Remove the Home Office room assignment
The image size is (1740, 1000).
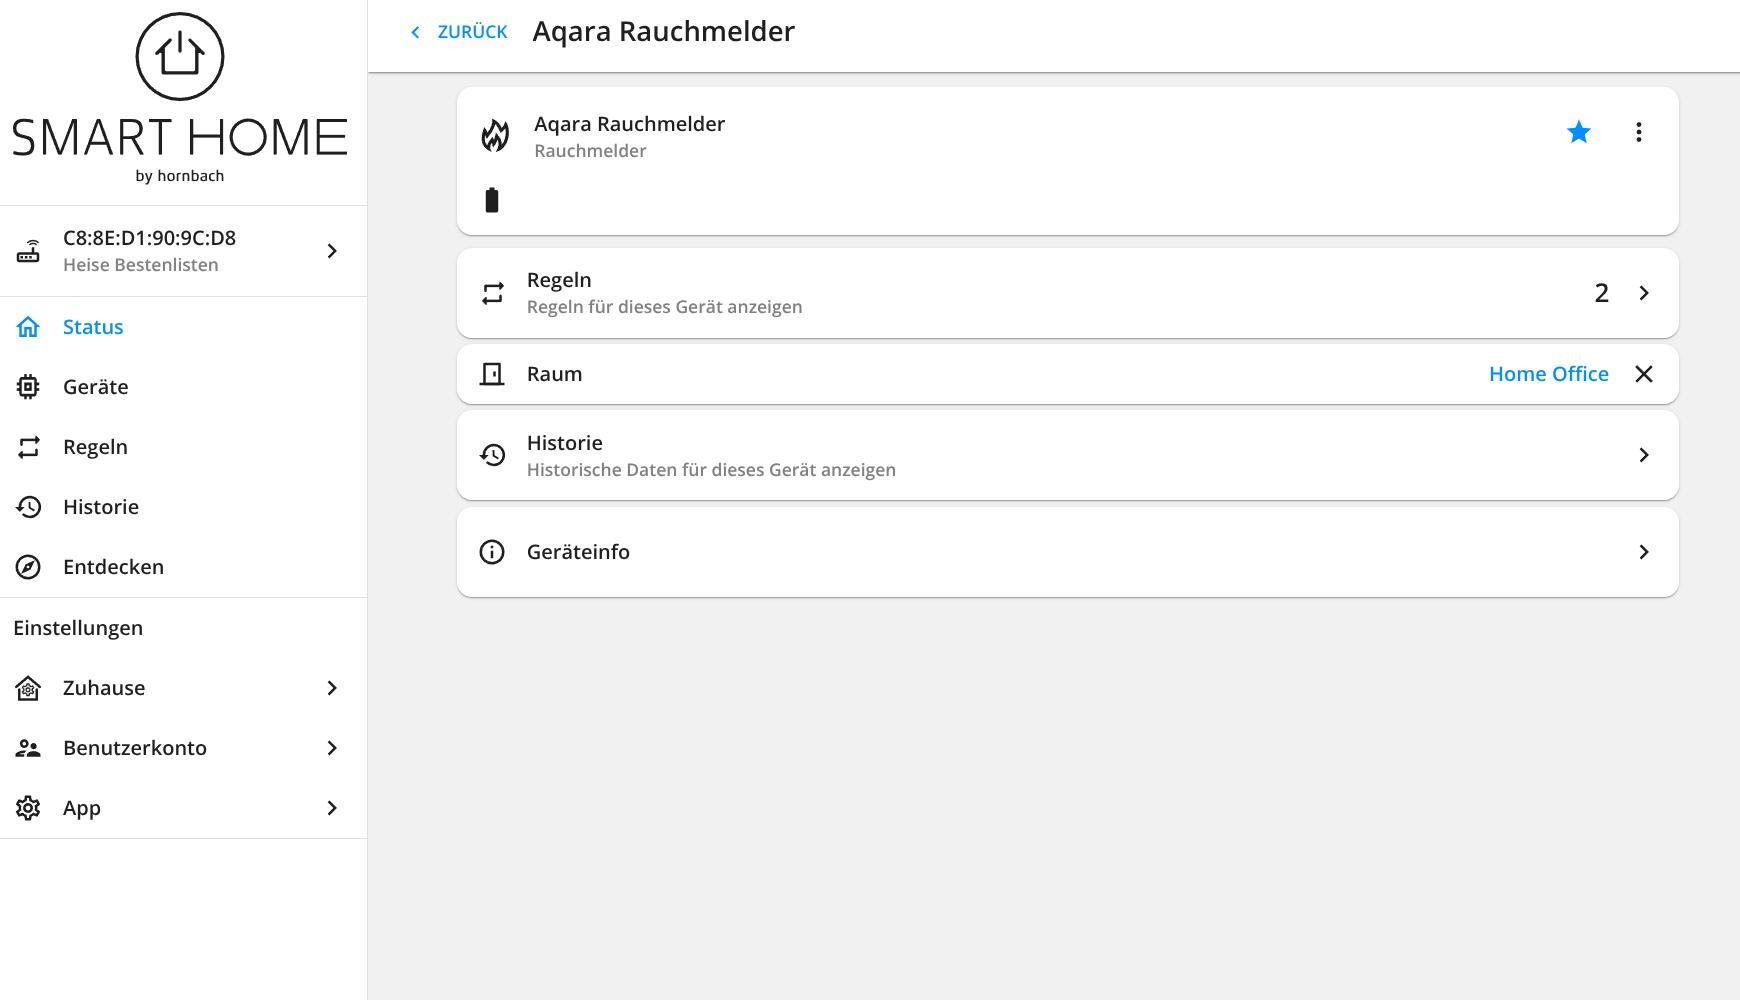[1644, 374]
